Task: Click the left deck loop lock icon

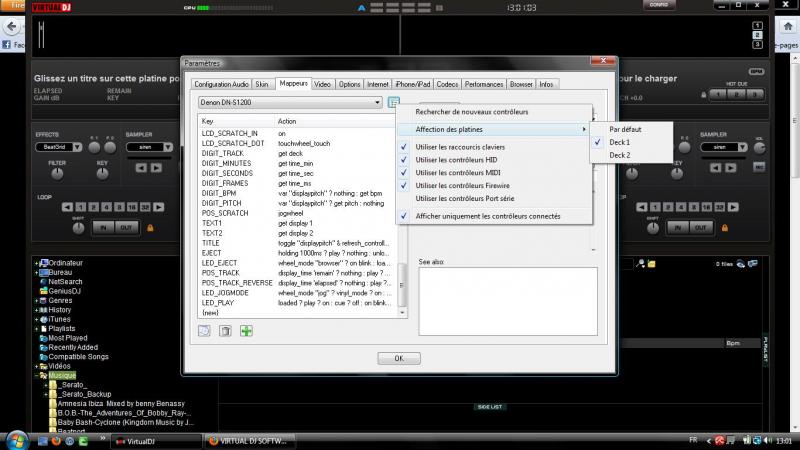Action: 149,227
